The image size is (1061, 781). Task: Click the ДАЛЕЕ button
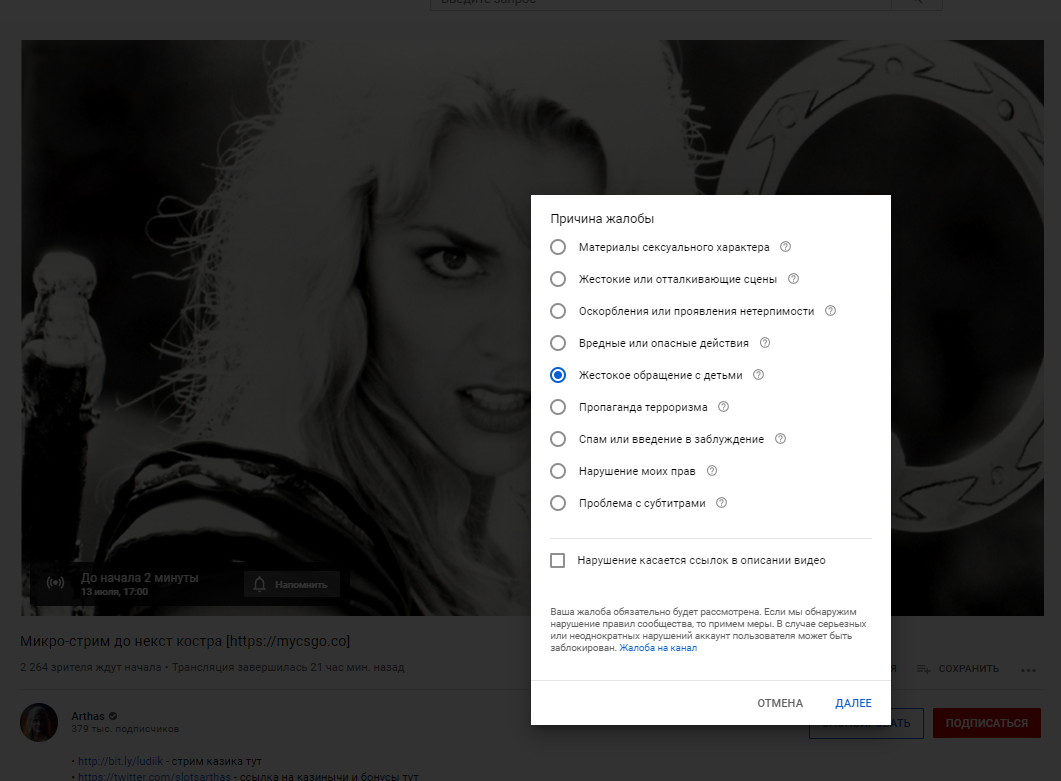853,703
